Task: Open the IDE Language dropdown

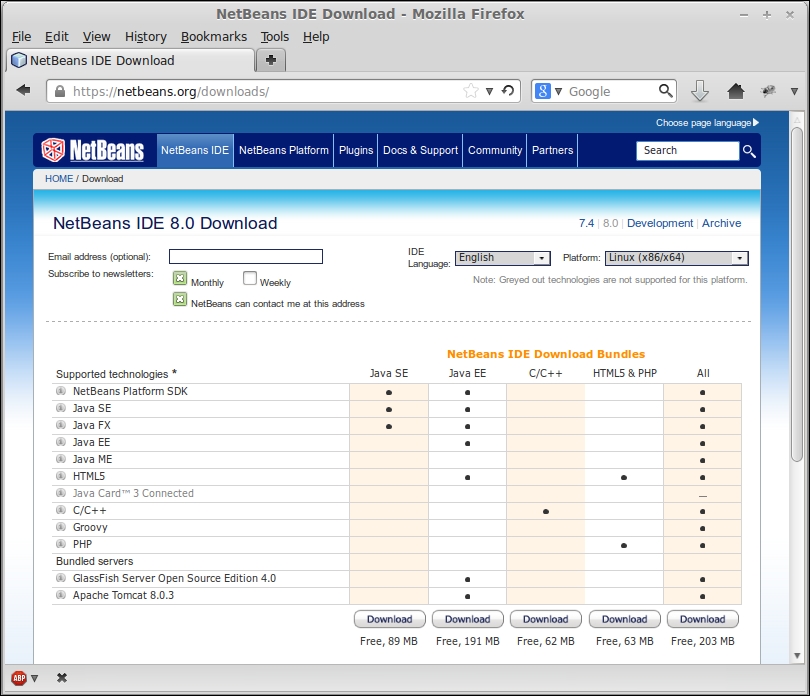Action: pyautogui.click(x=502, y=258)
